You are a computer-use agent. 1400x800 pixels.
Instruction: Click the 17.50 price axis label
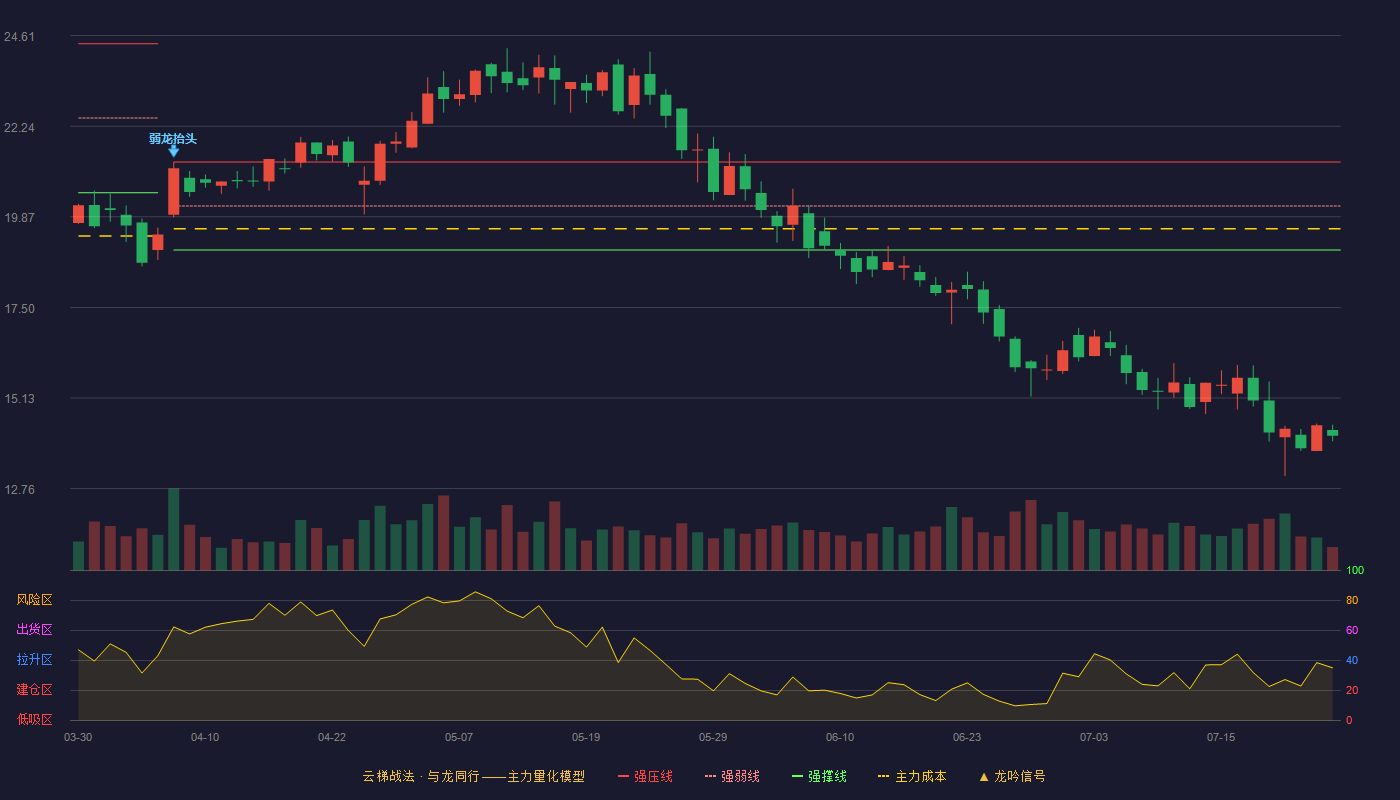coord(19,309)
